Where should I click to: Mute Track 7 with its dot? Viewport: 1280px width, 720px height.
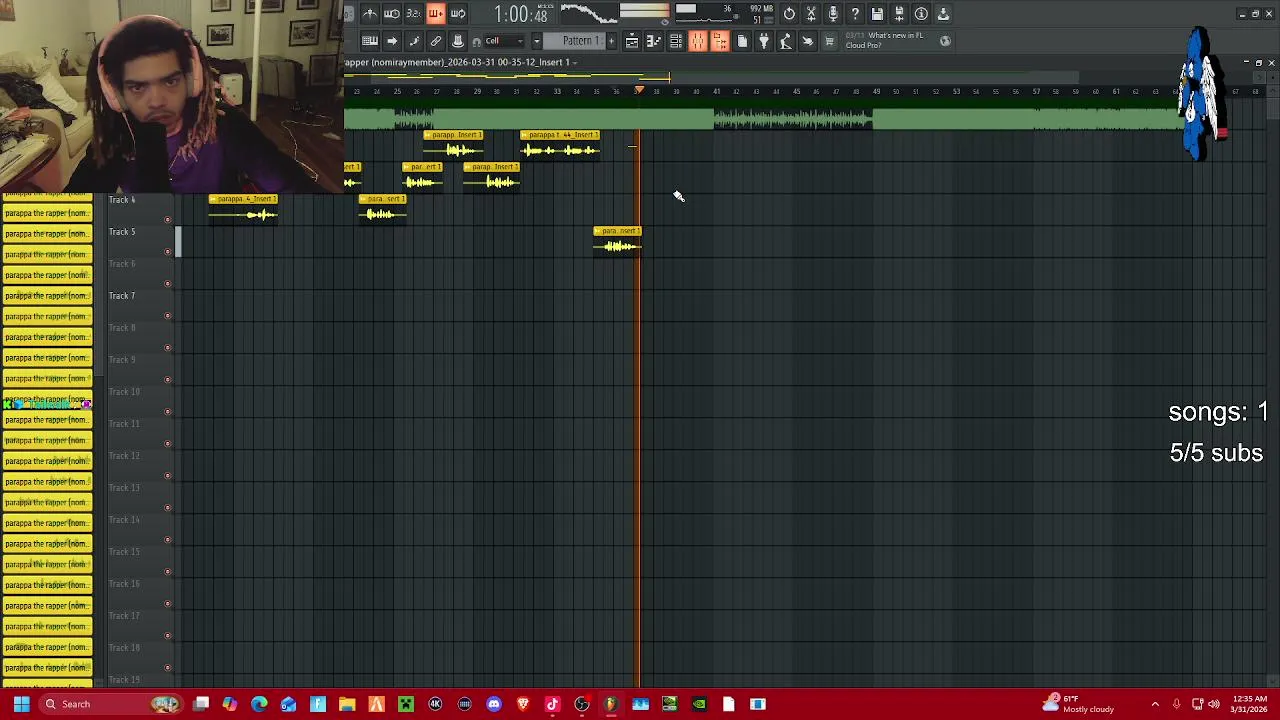167,316
